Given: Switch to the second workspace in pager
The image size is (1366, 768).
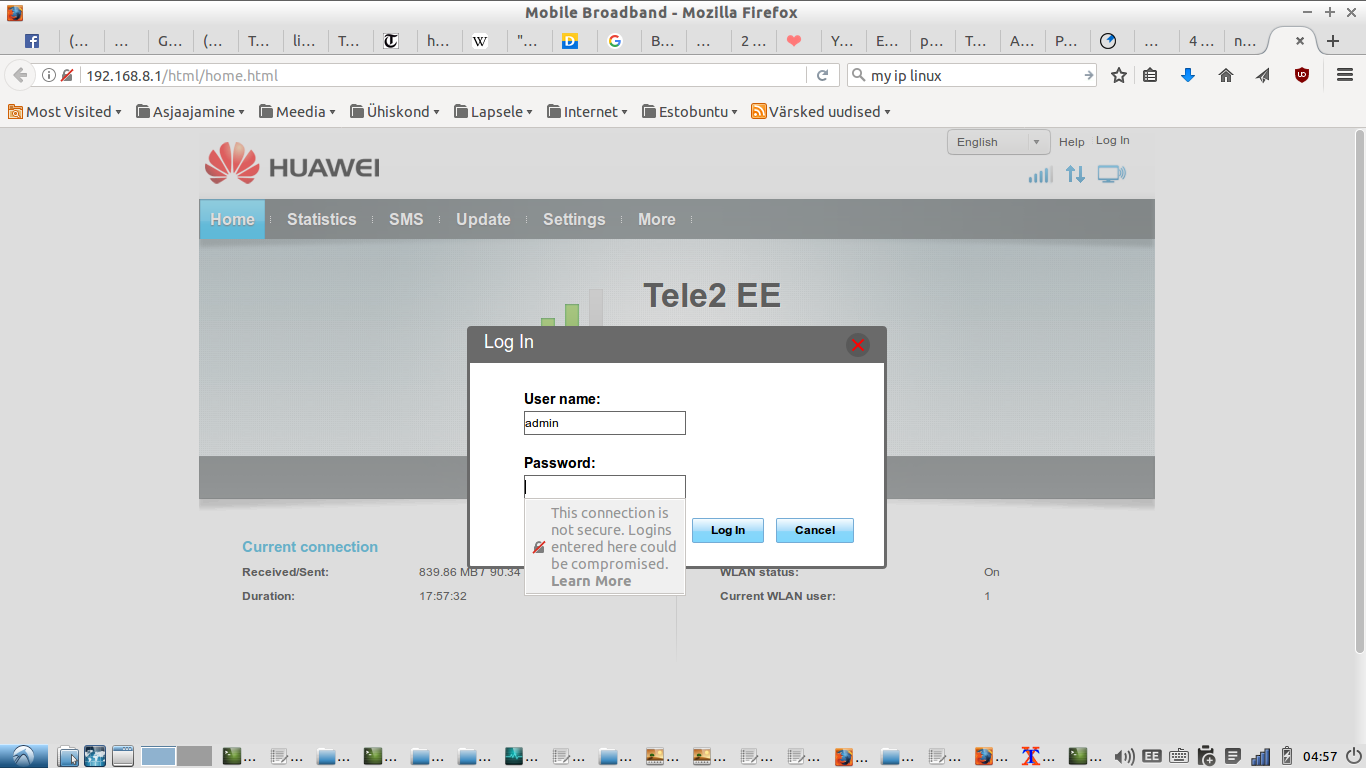Looking at the screenshot, I should pos(194,756).
